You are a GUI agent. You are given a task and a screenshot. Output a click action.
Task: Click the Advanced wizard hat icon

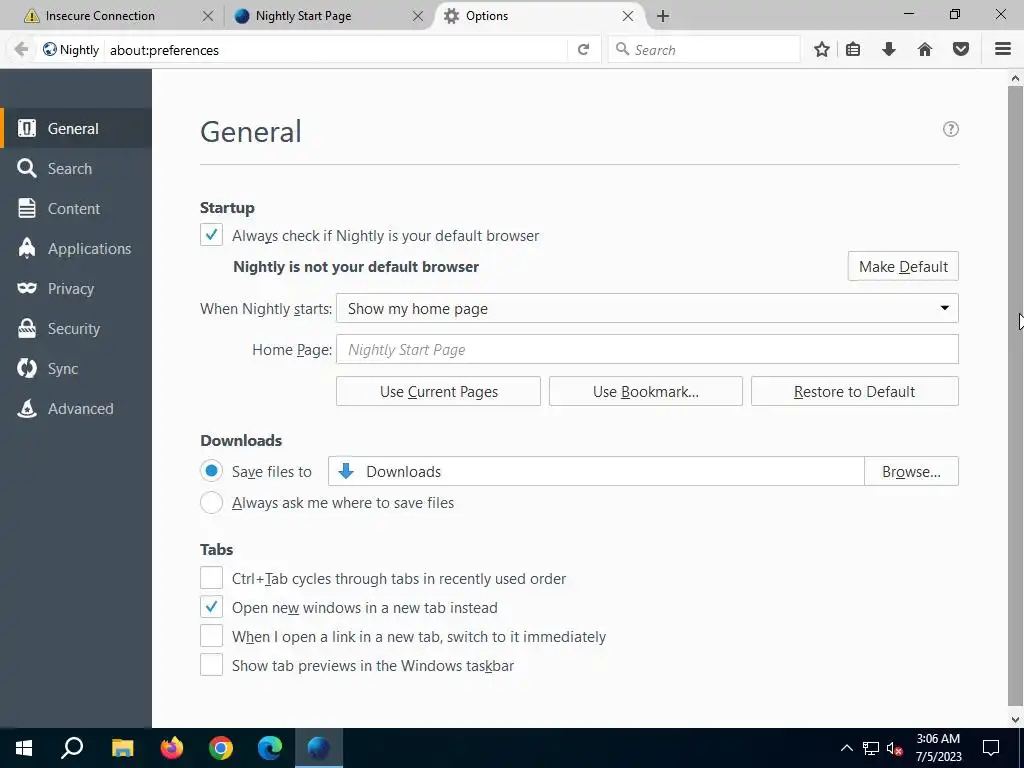(x=27, y=408)
